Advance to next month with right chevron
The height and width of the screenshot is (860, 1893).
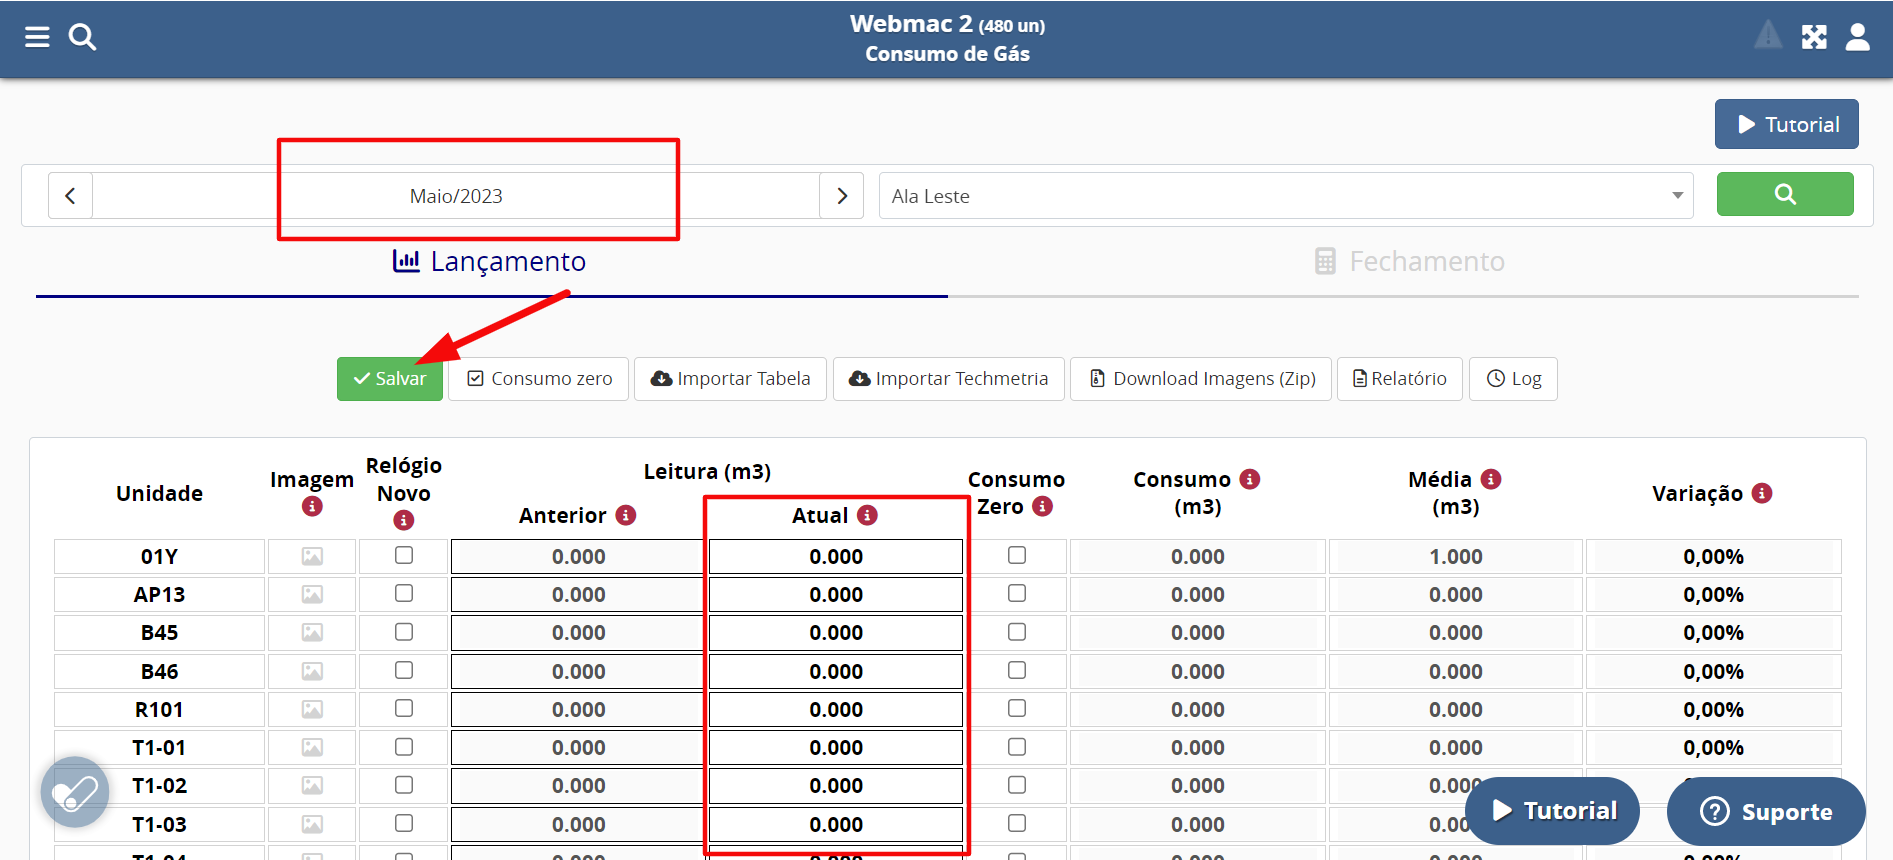point(841,196)
